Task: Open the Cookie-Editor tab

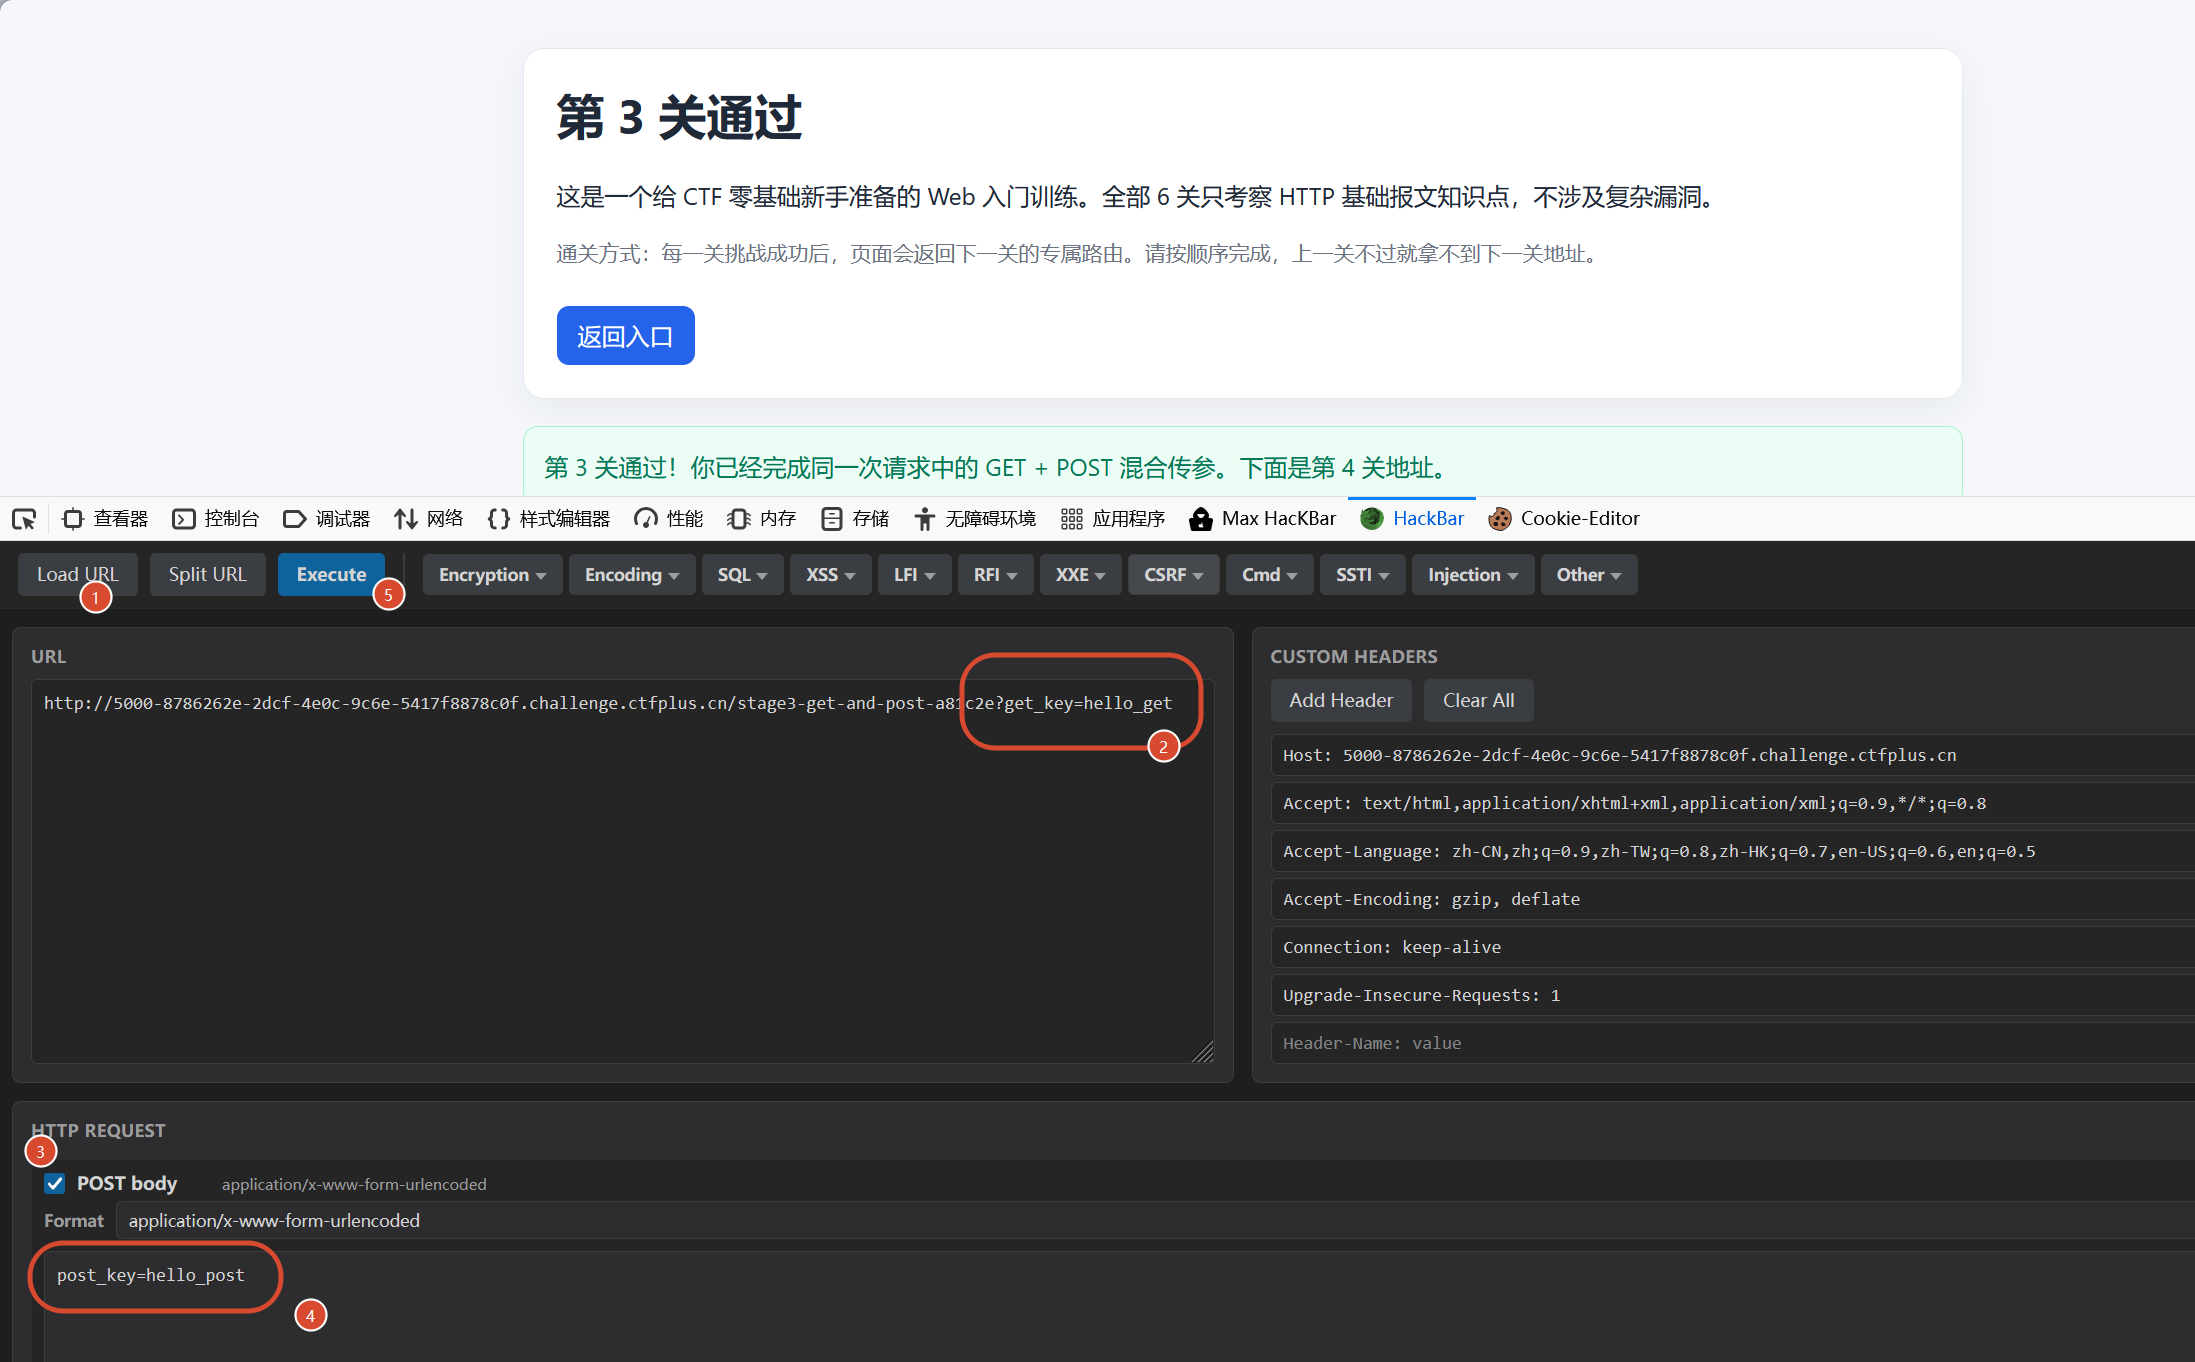Action: coord(1564,519)
